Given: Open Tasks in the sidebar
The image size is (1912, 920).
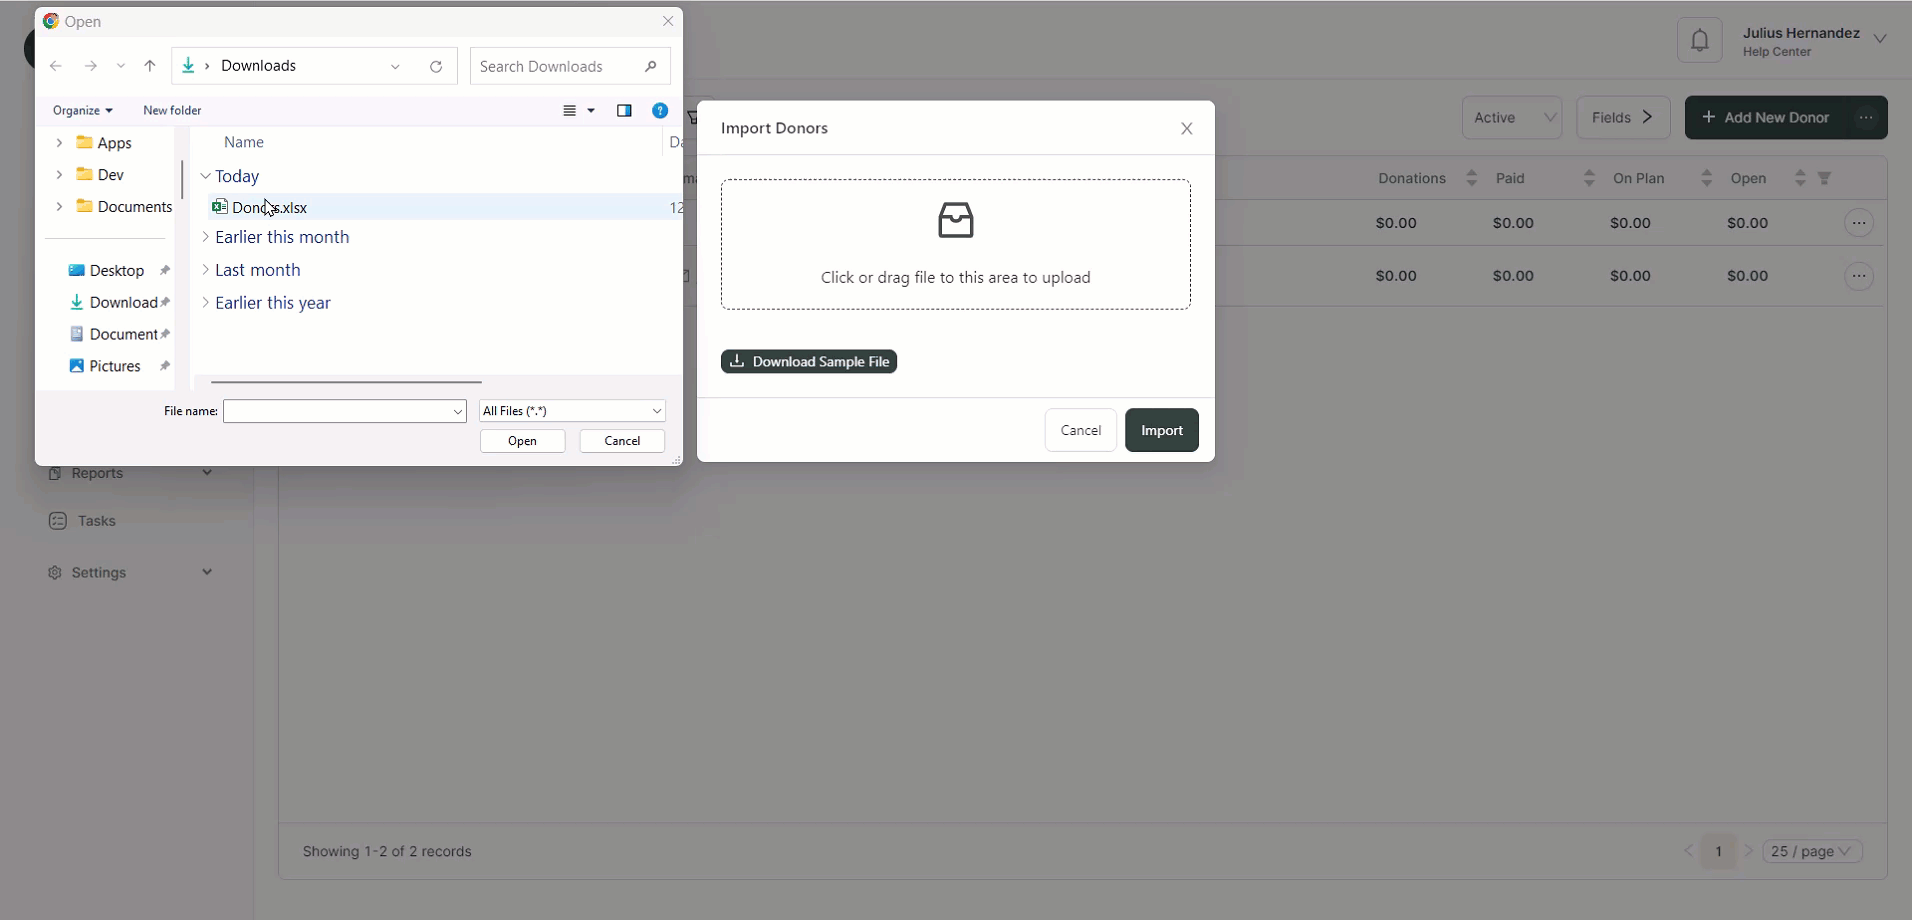Looking at the screenshot, I should pyautogui.click(x=96, y=521).
